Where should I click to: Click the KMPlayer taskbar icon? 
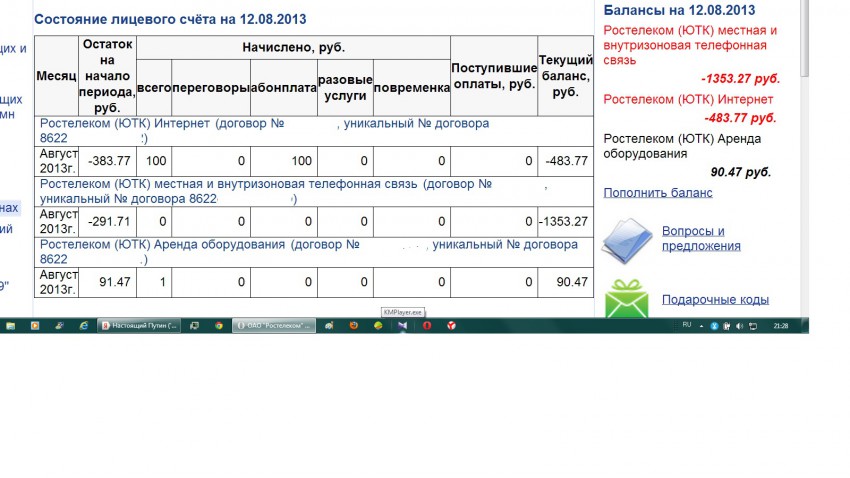(x=401, y=326)
